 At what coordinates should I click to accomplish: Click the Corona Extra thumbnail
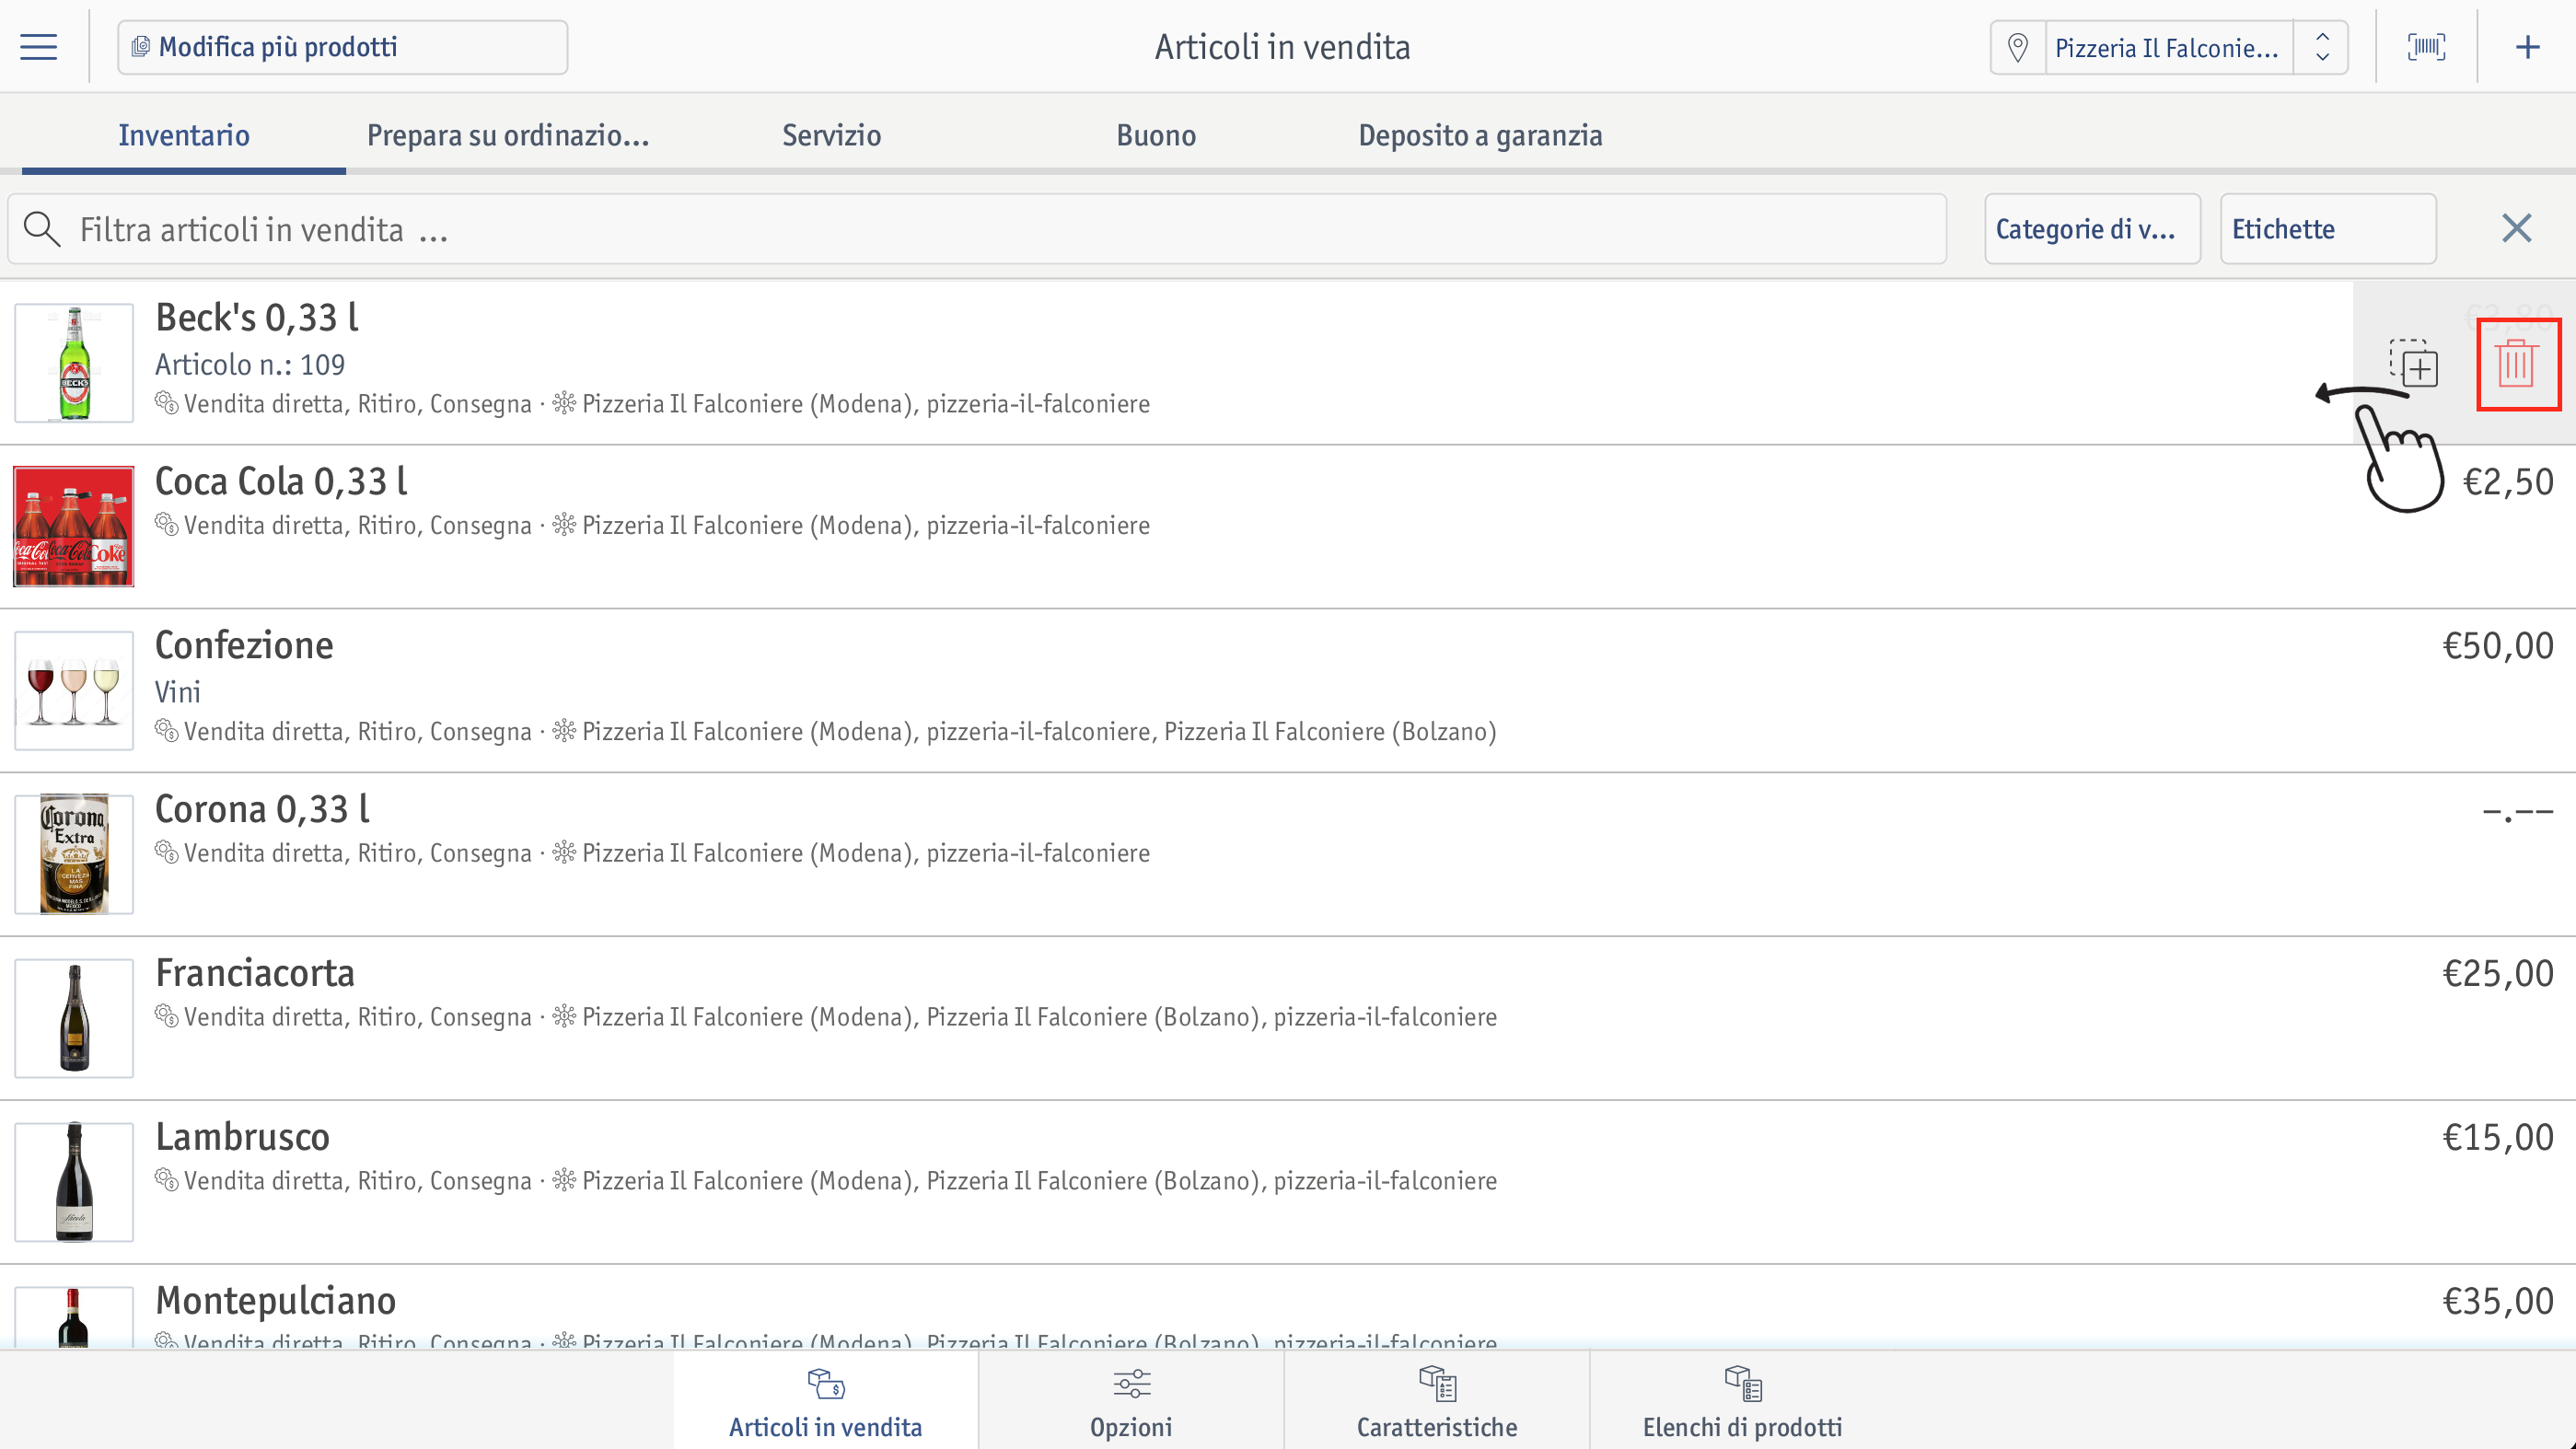(x=74, y=855)
